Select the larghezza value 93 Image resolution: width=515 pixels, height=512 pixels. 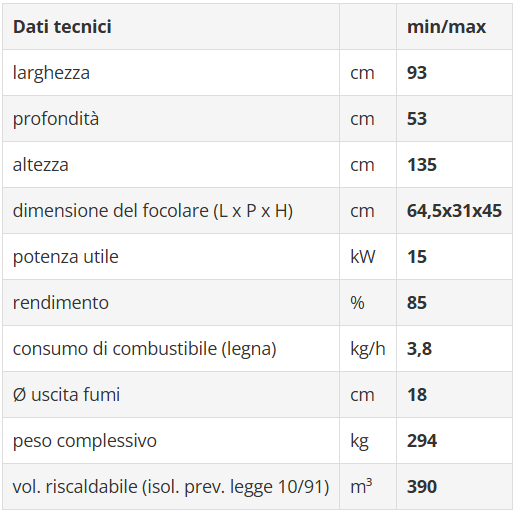[417, 73]
